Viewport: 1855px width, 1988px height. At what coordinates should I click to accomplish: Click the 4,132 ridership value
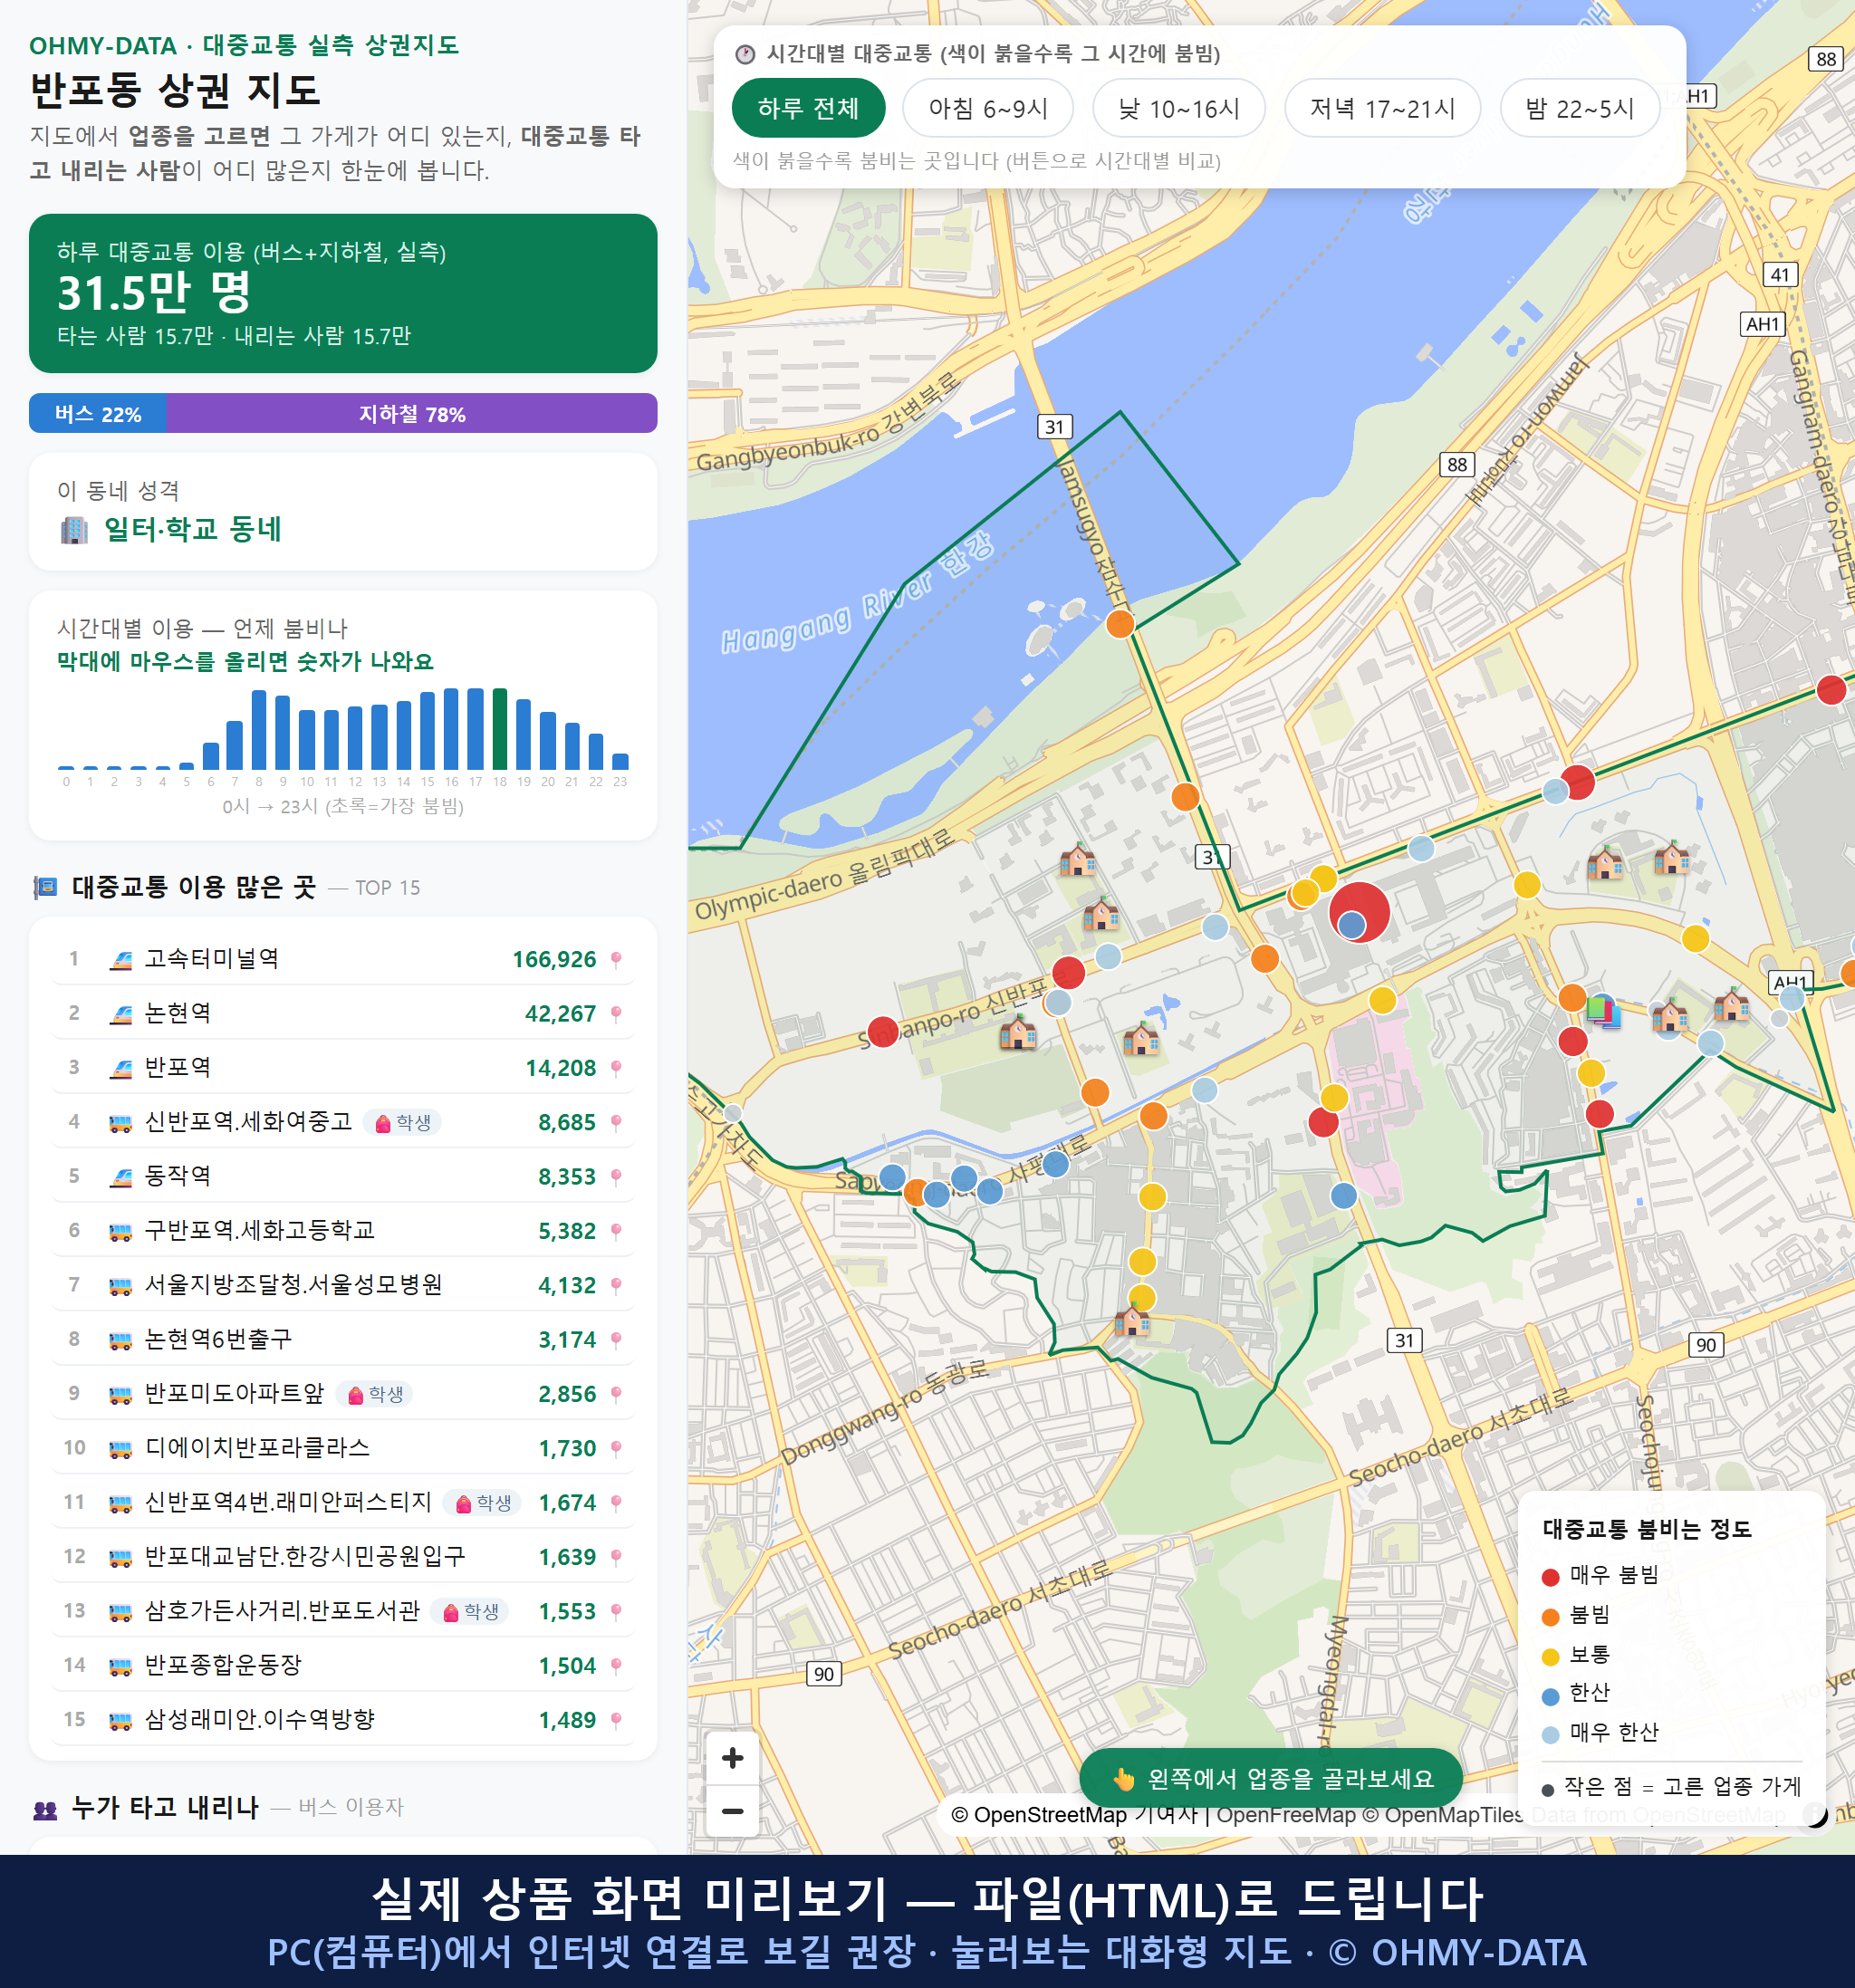(567, 1285)
